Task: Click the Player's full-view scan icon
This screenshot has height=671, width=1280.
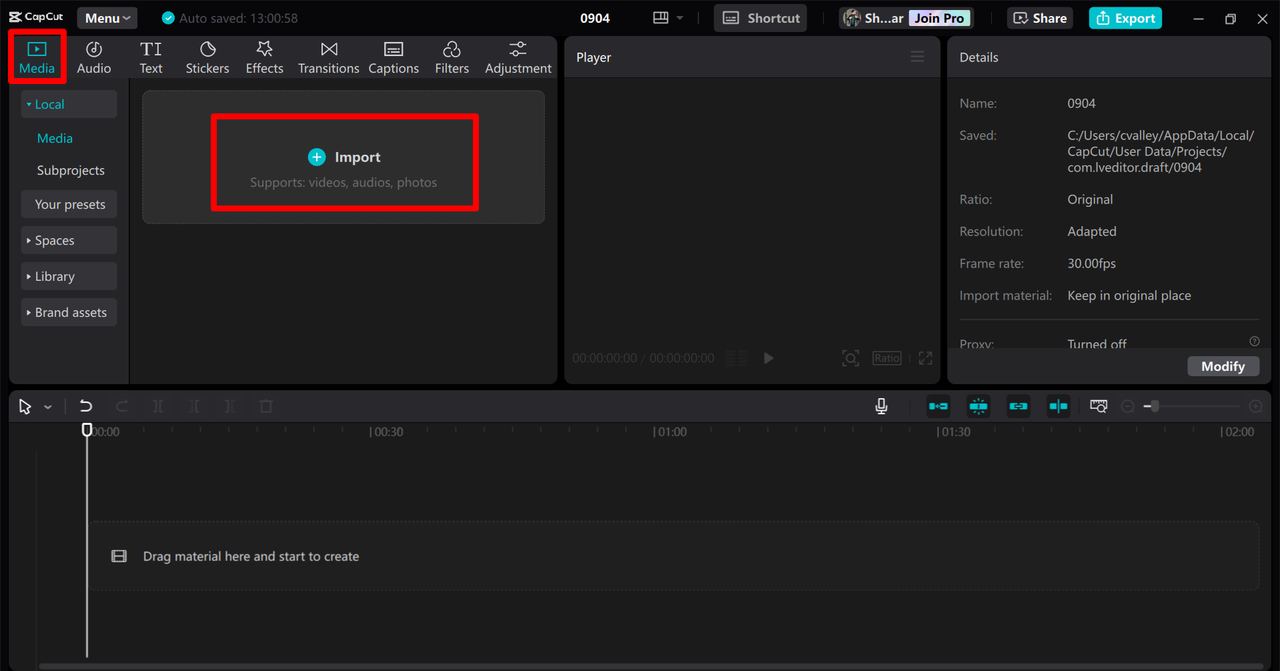Action: tap(850, 358)
